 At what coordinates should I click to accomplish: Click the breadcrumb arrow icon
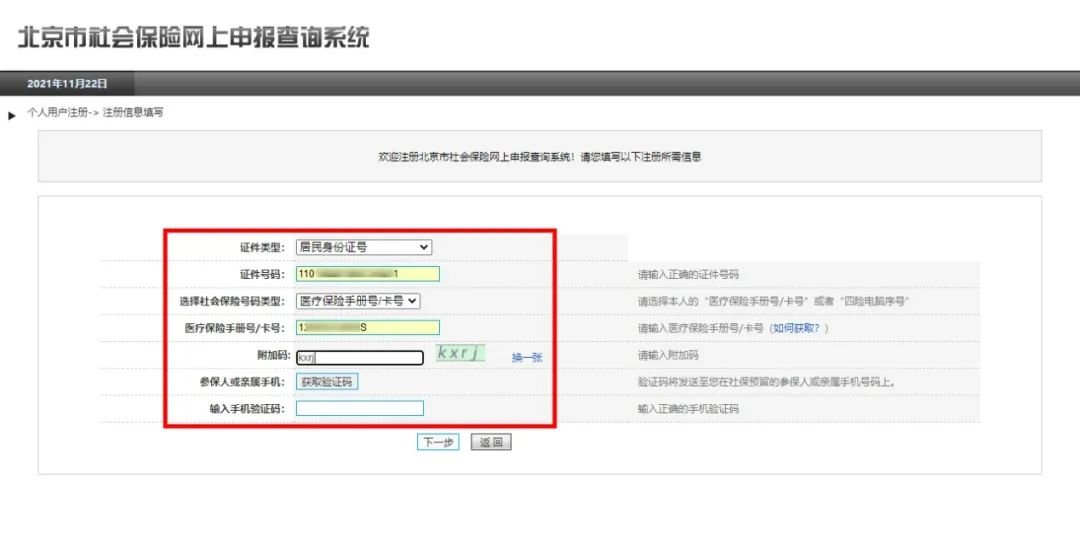point(12,115)
